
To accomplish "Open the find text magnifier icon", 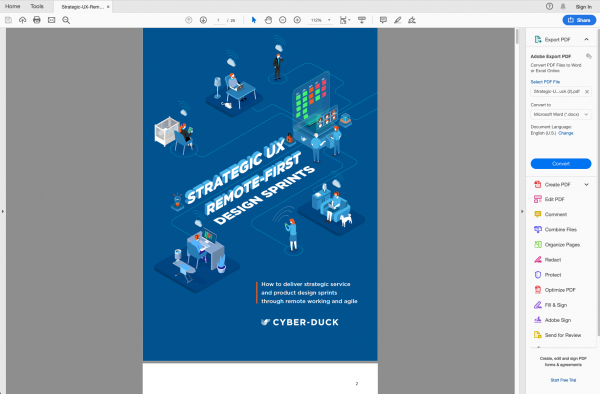I will [x=66, y=20].
